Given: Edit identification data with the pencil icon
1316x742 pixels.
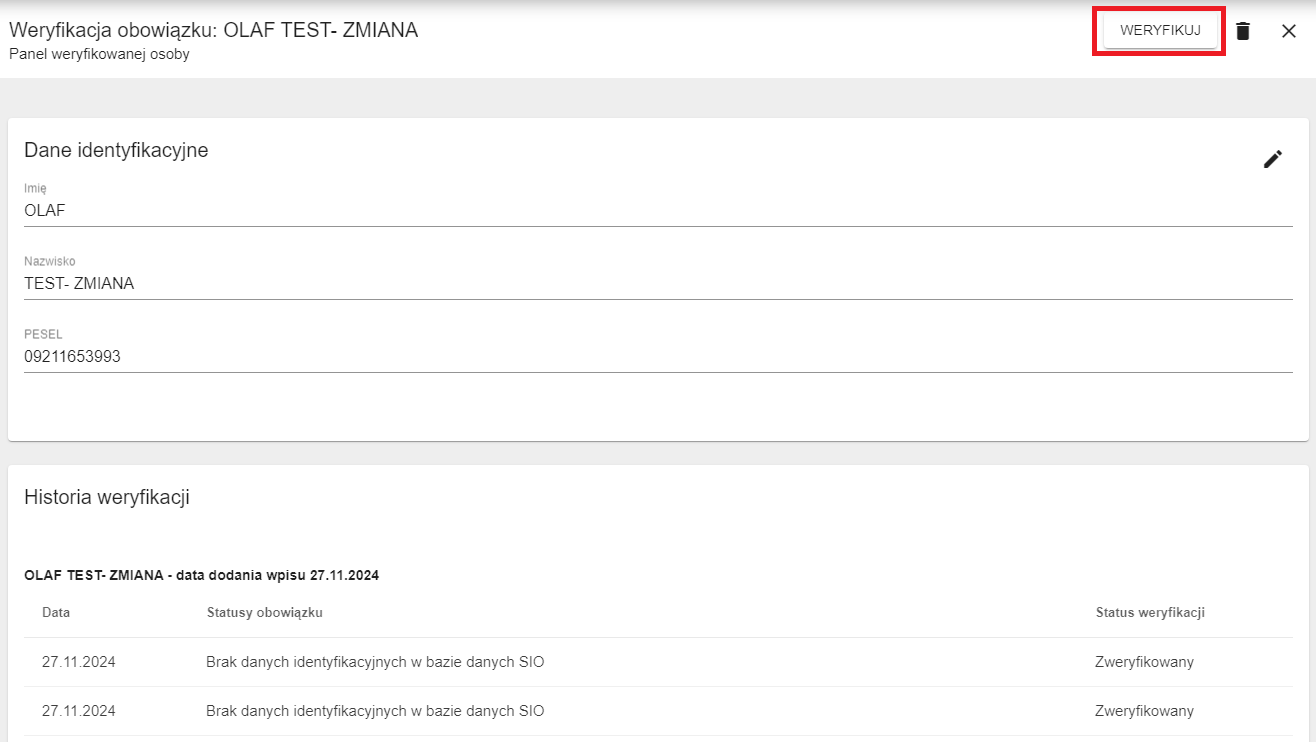Looking at the screenshot, I should (1272, 159).
